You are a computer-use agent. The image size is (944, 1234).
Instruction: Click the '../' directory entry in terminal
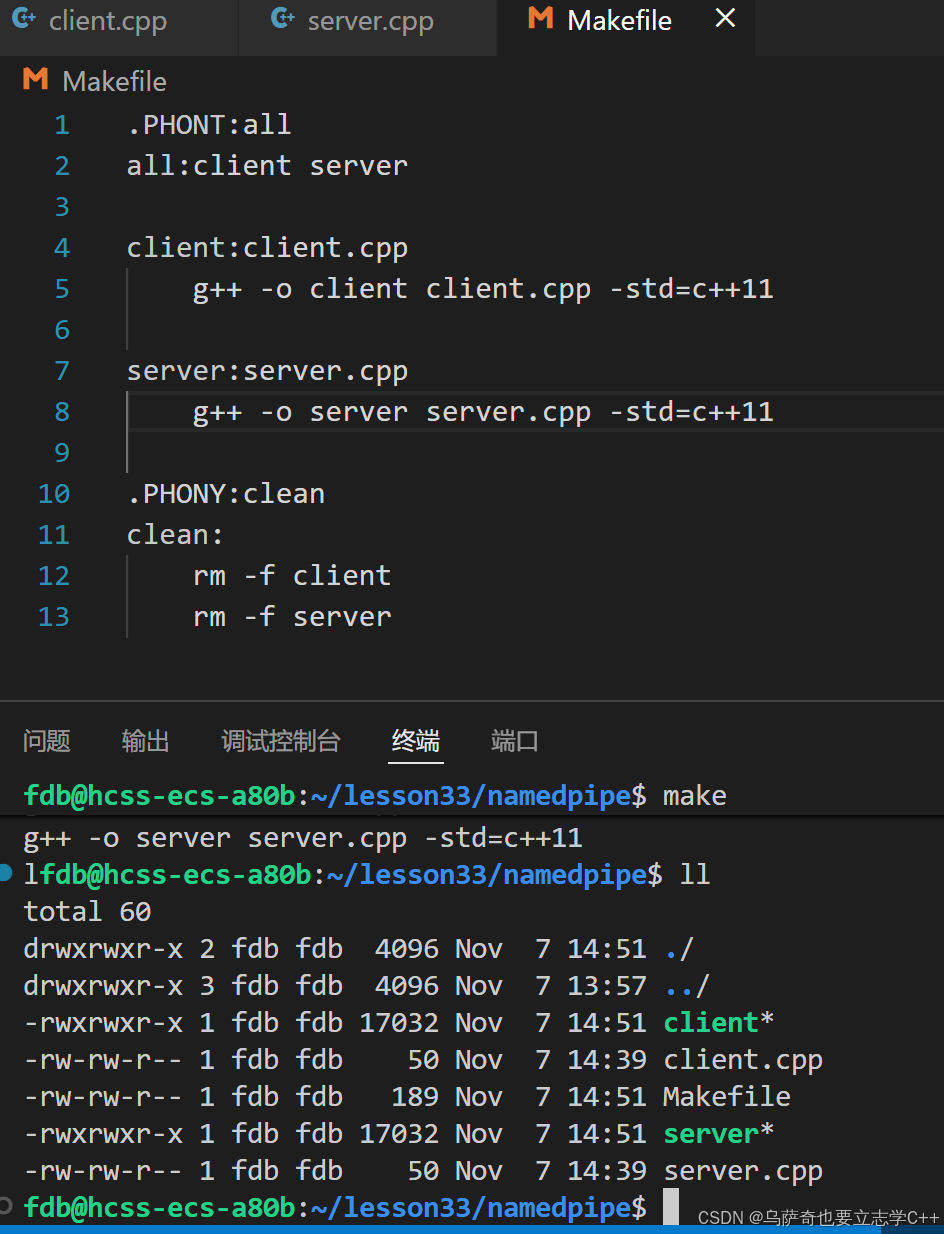pos(686,986)
